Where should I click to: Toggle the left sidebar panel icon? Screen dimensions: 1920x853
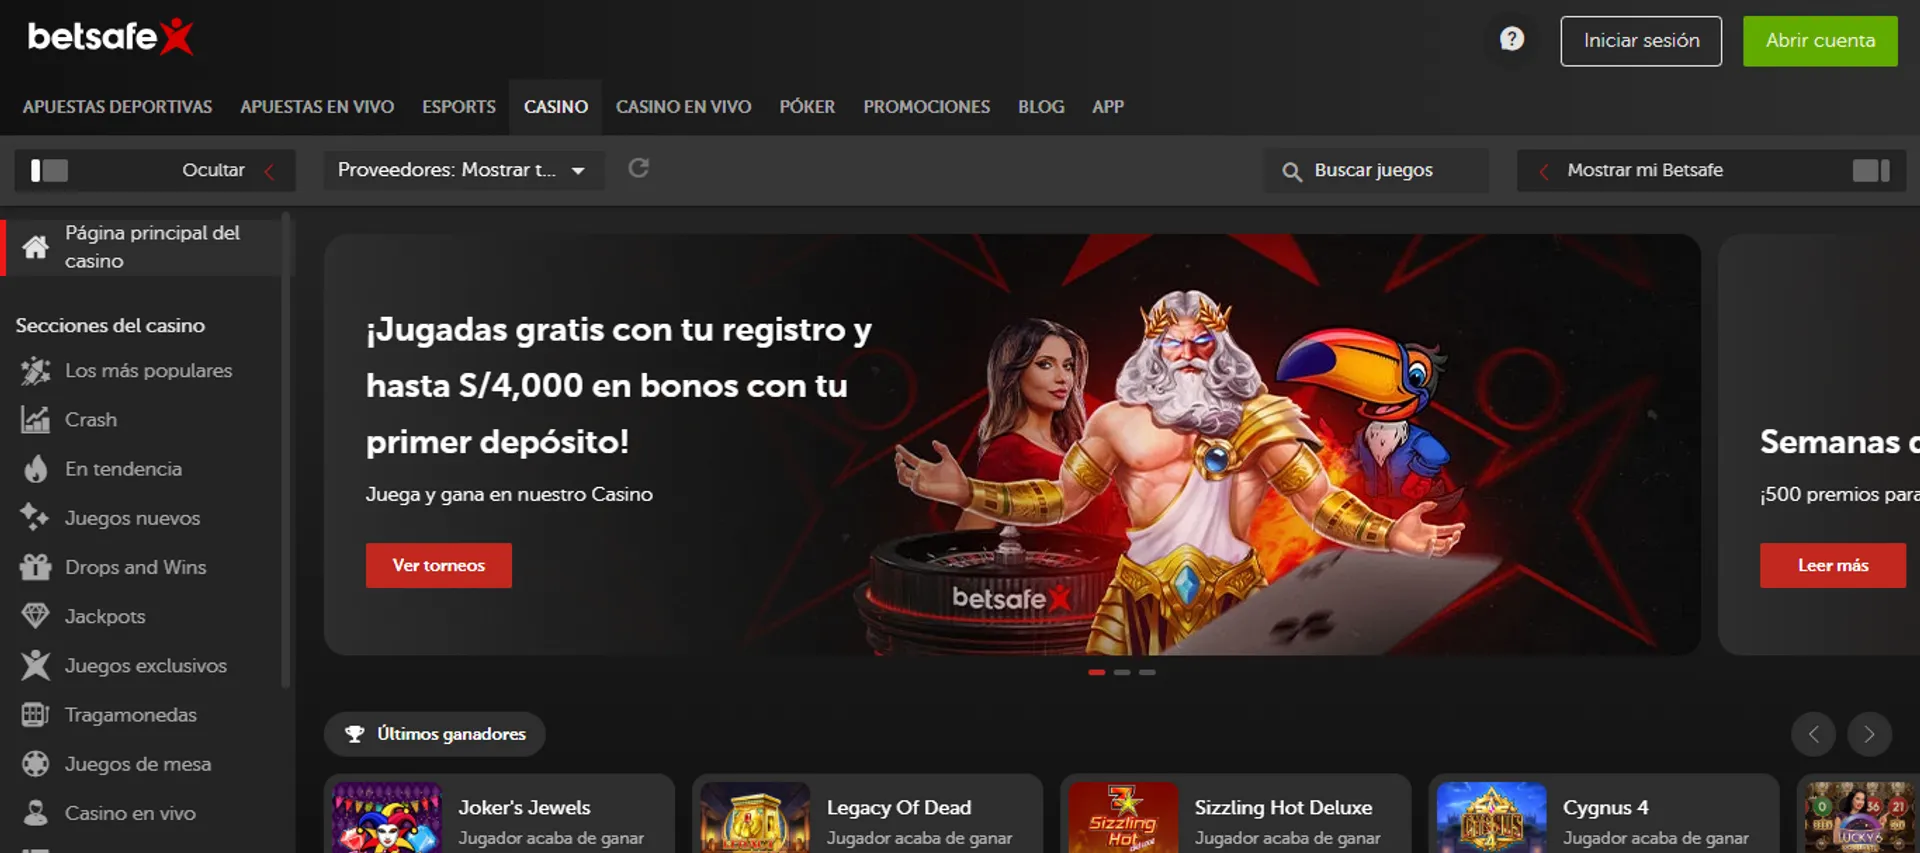pyautogui.click(x=49, y=170)
